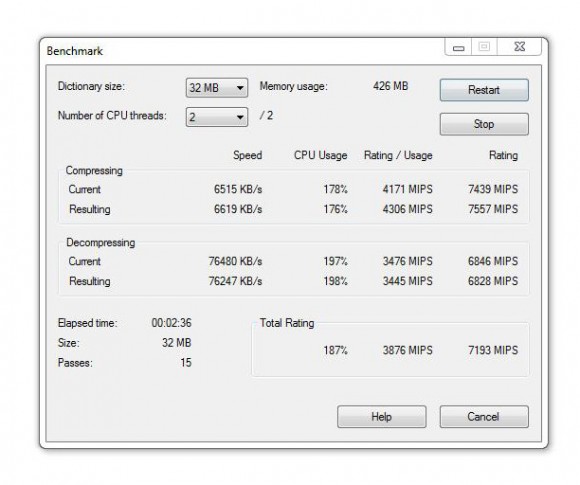
Task: Click the 3445 MIPS rating/usage value
Action: (407, 281)
